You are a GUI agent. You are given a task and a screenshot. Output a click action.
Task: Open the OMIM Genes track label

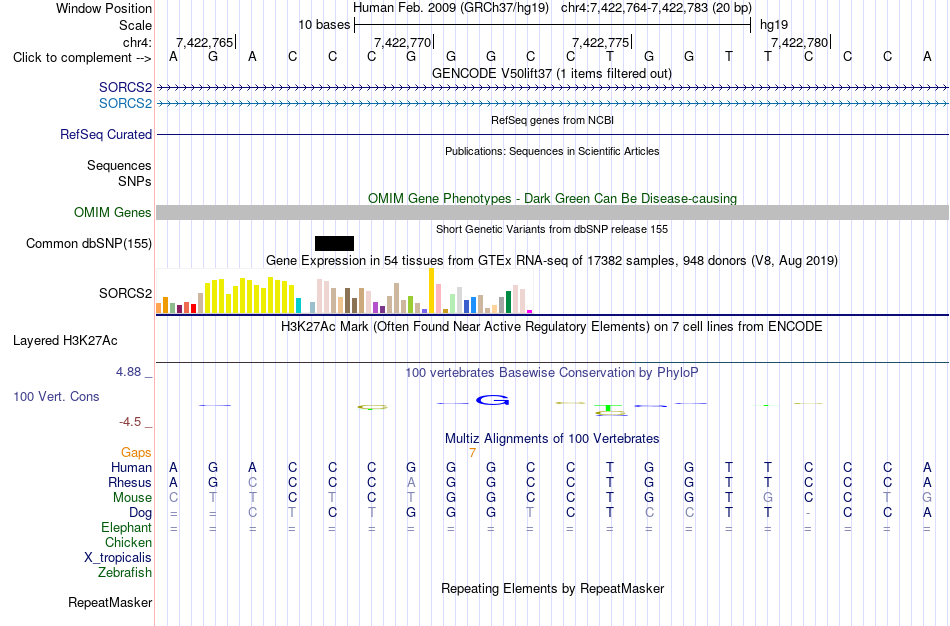pyautogui.click(x=113, y=213)
